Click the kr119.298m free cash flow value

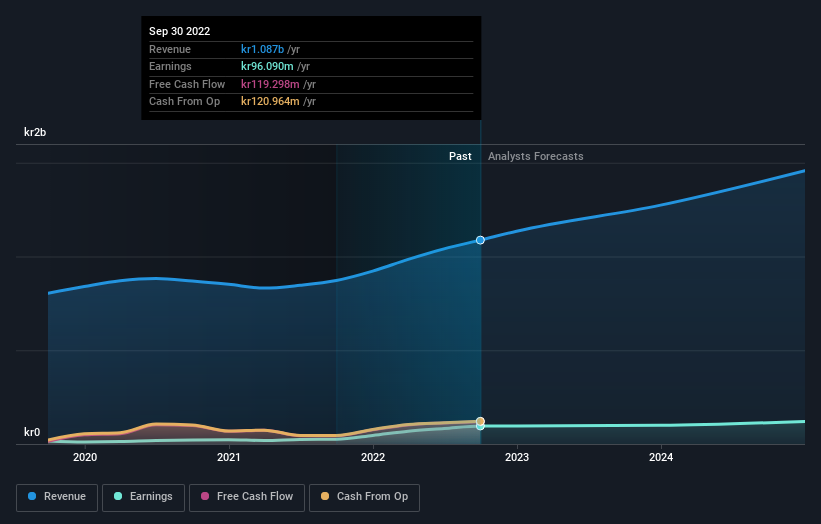point(270,84)
